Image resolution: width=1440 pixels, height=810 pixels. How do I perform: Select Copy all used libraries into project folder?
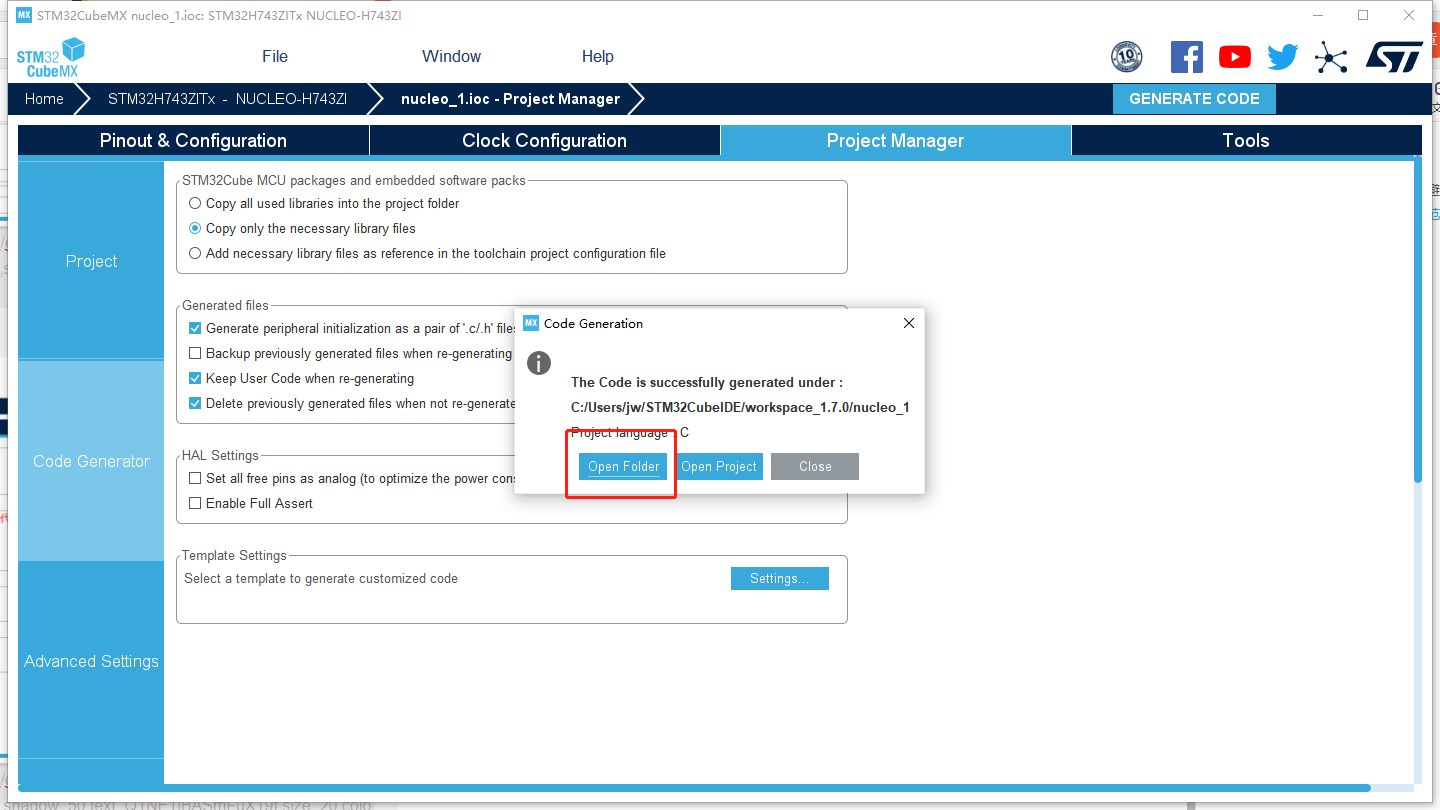[195, 203]
